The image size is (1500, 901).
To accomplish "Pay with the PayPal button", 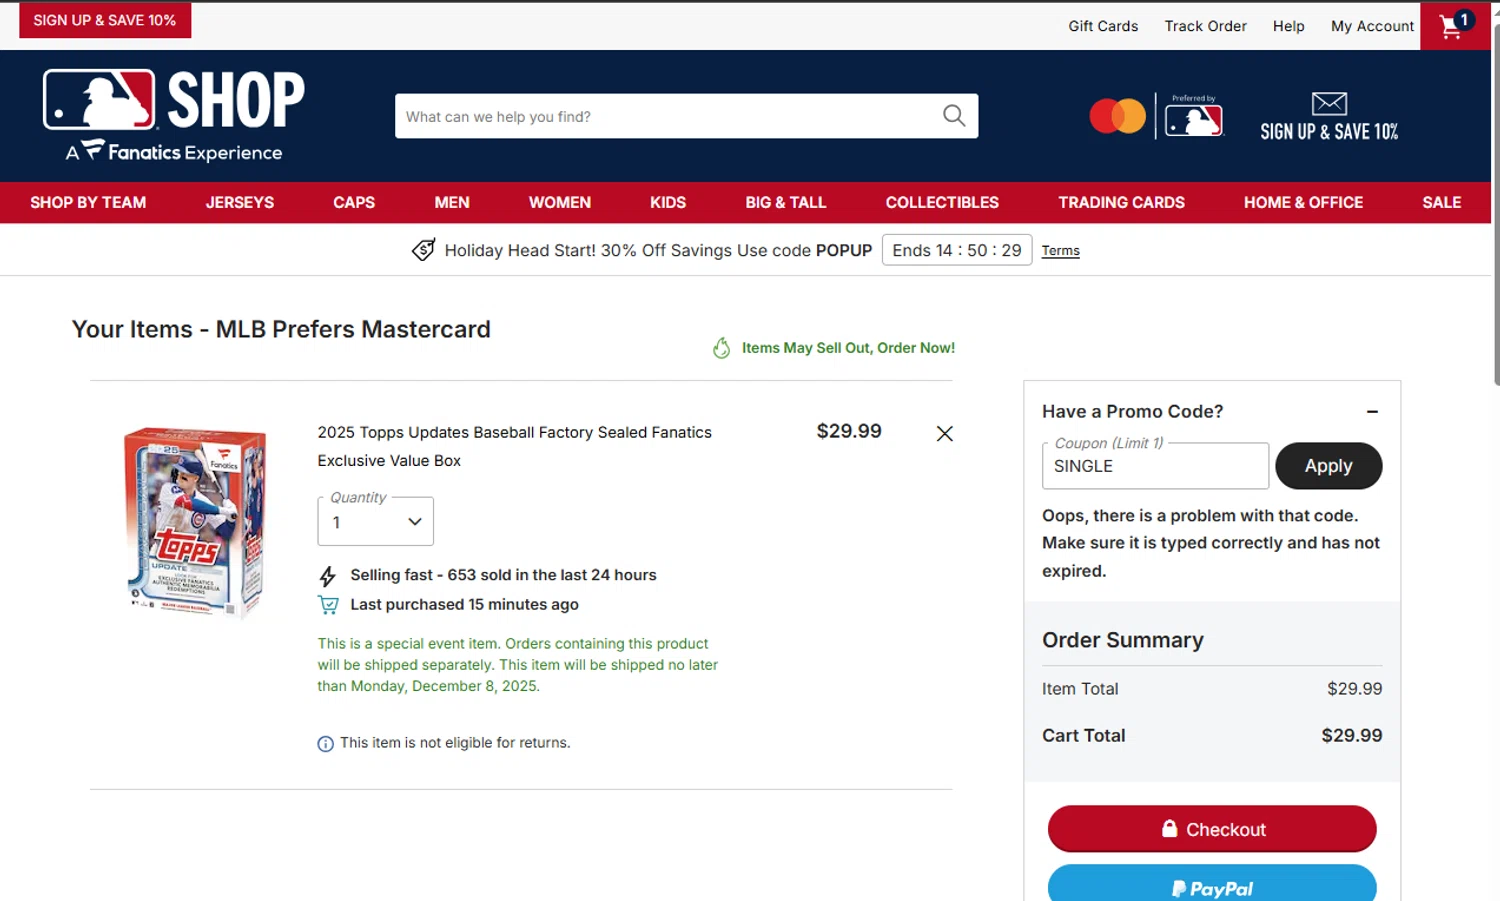I will (x=1212, y=885).
